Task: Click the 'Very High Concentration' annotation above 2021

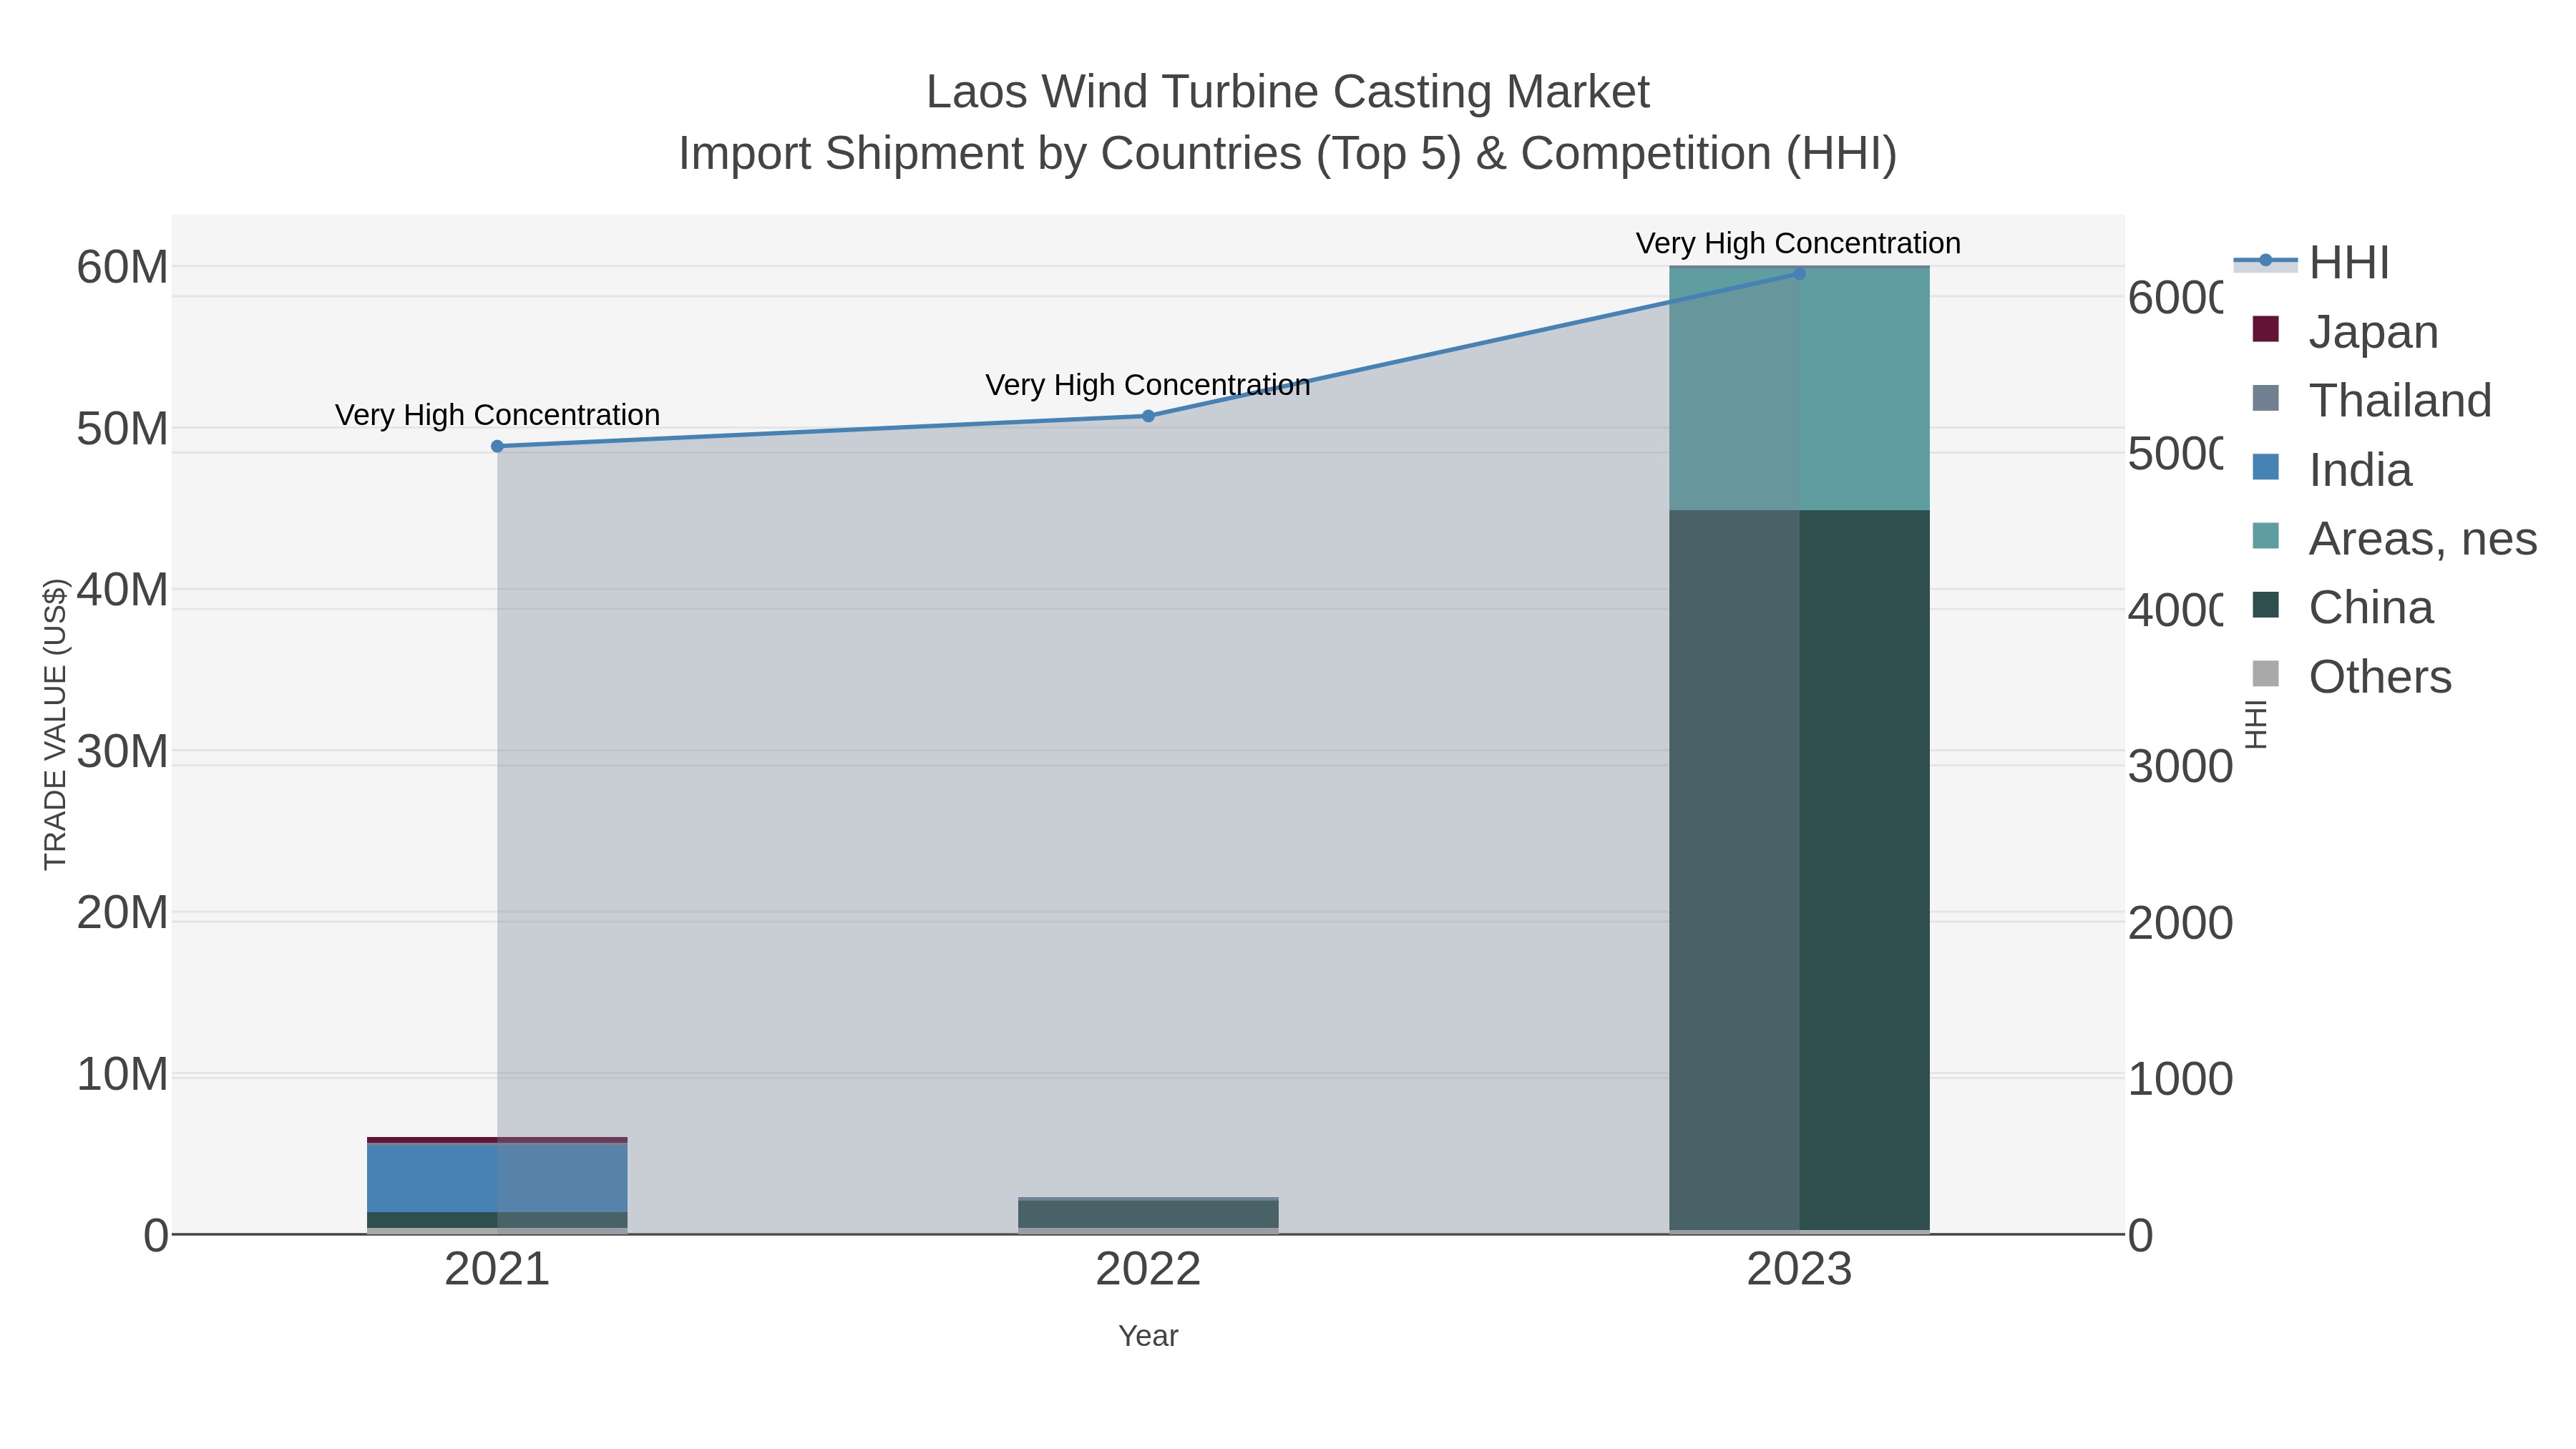Action: [497, 415]
